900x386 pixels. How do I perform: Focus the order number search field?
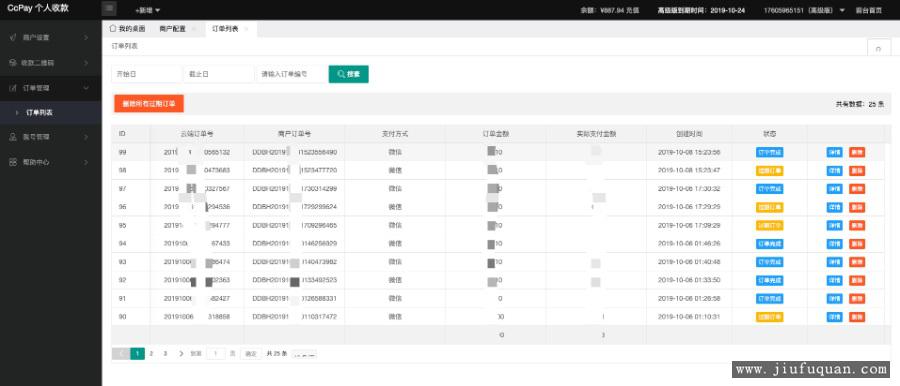290,74
